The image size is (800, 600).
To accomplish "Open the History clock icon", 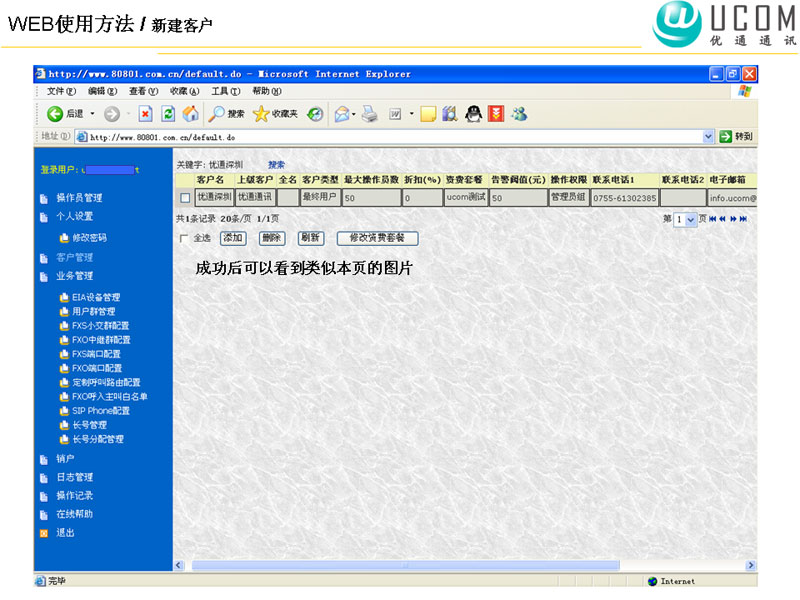I will (x=315, y=114).
